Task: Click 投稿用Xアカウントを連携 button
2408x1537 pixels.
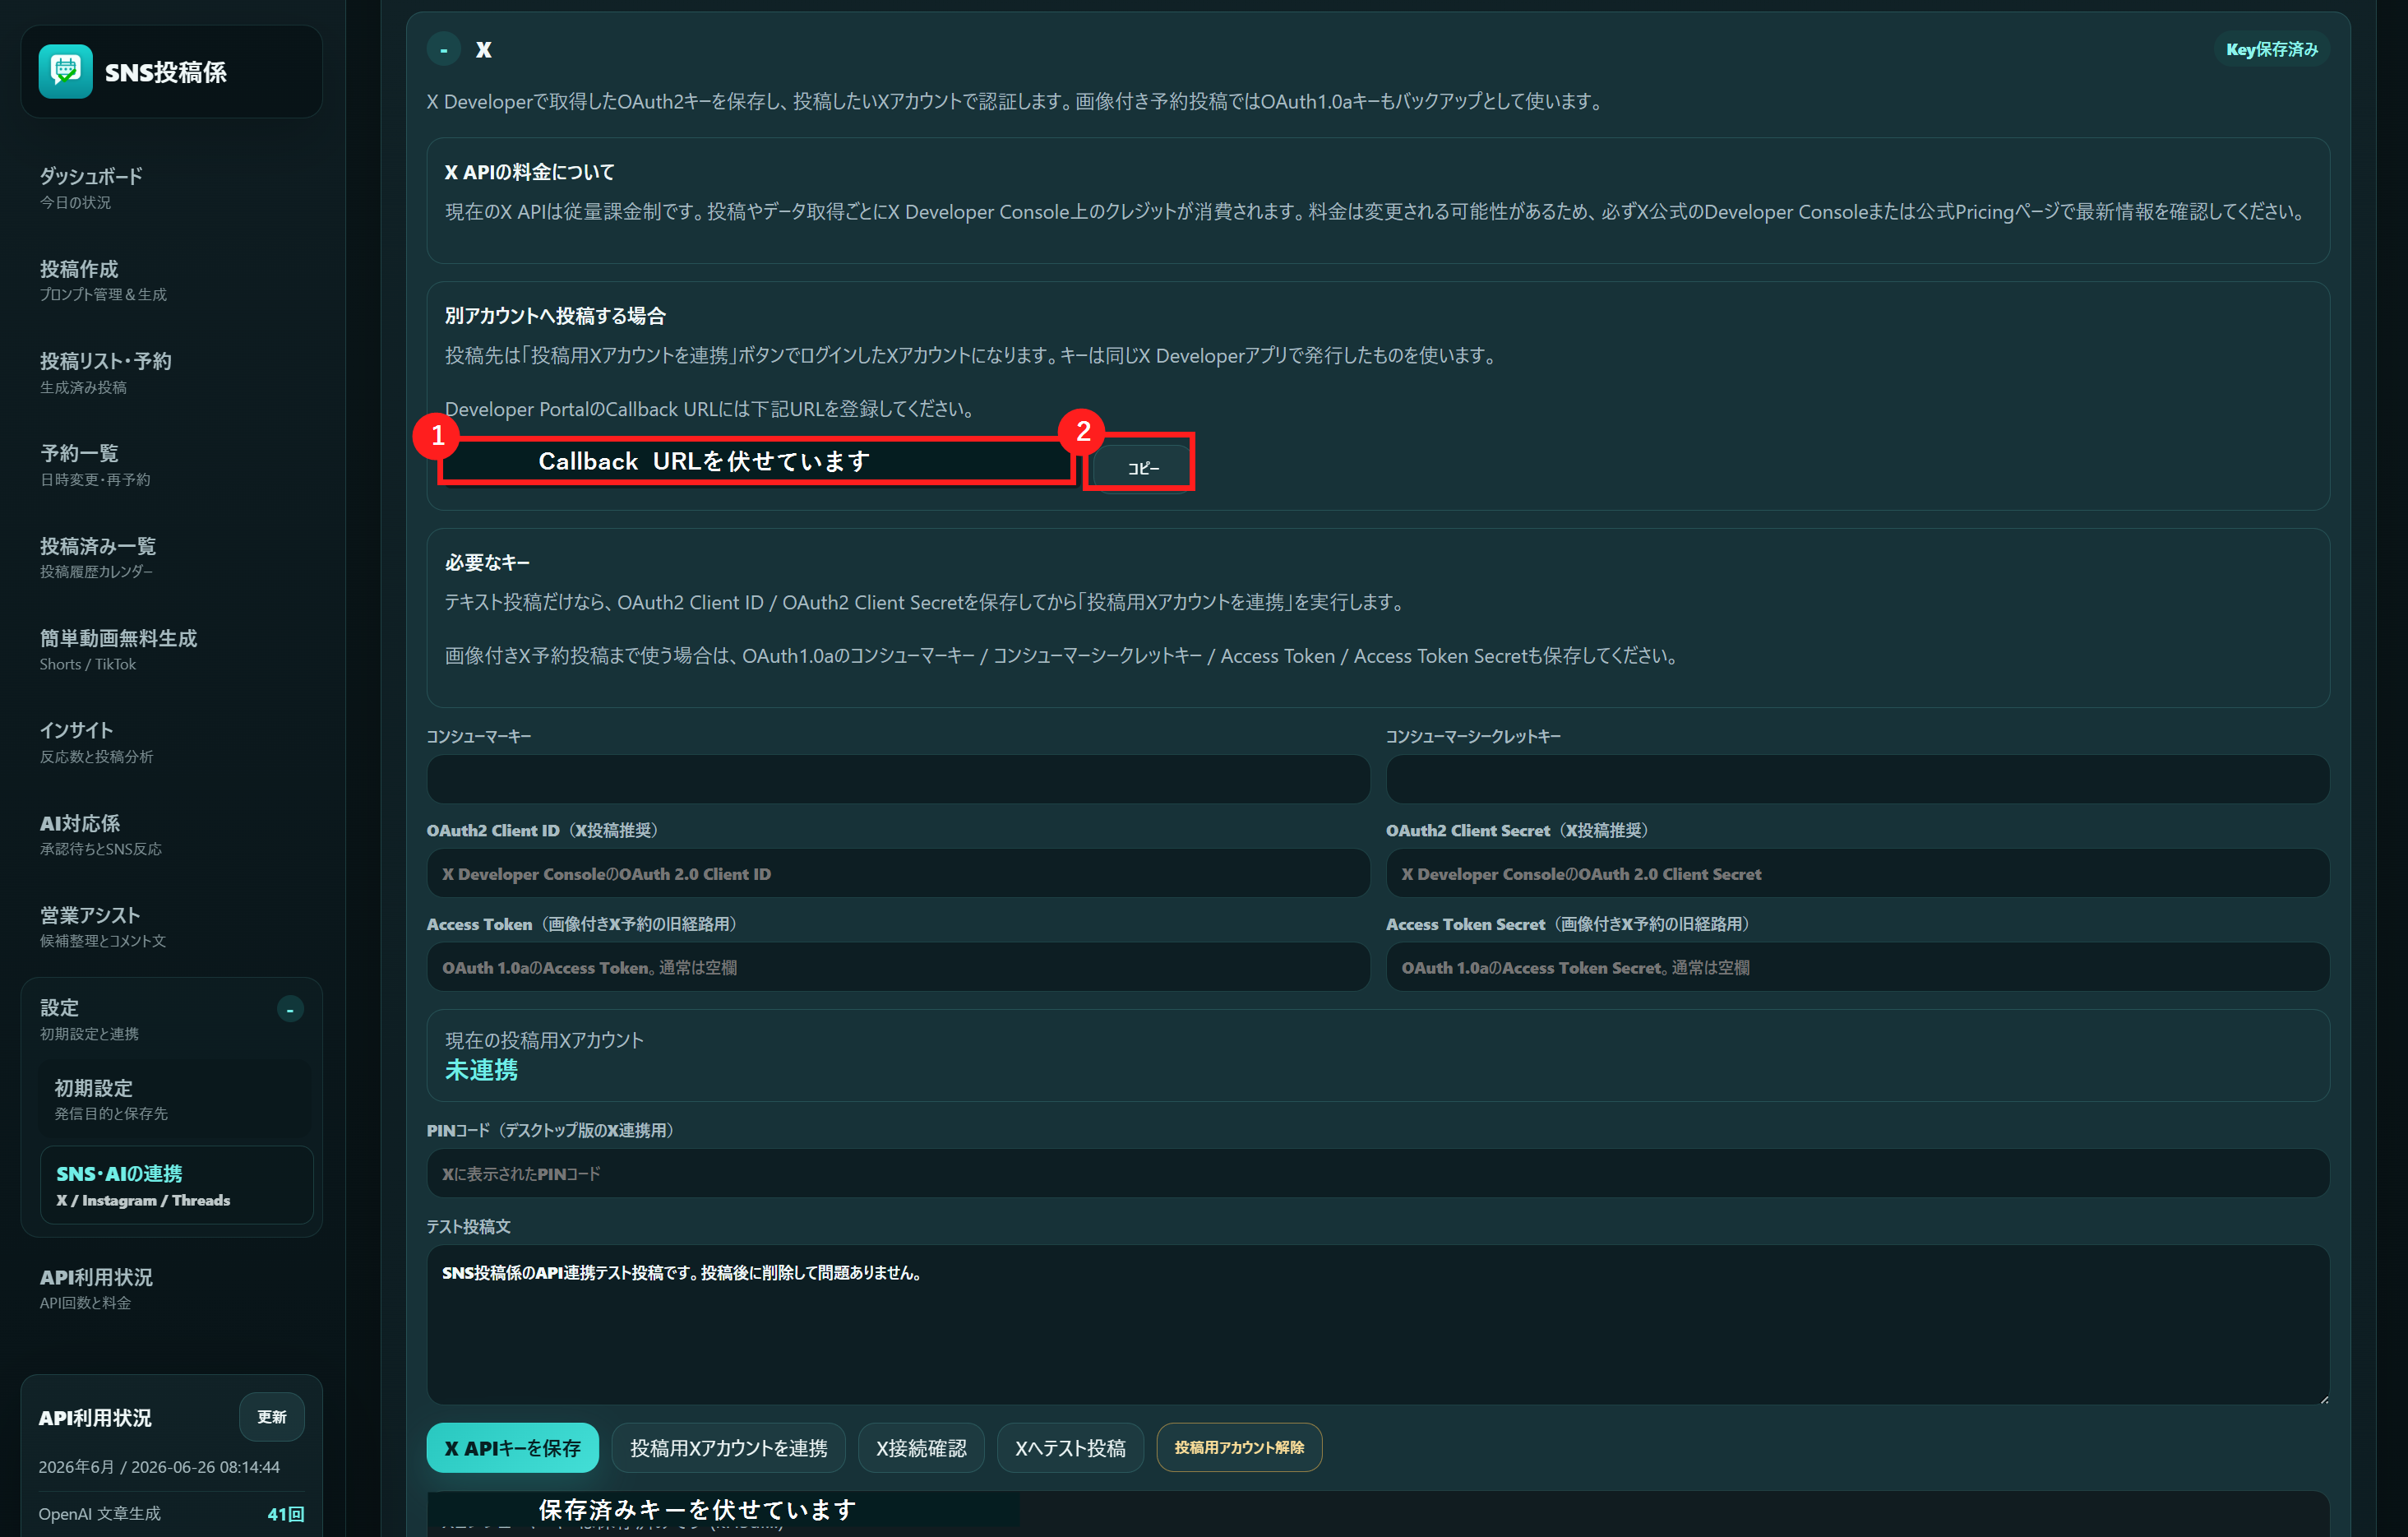Action: (728, 1447)
